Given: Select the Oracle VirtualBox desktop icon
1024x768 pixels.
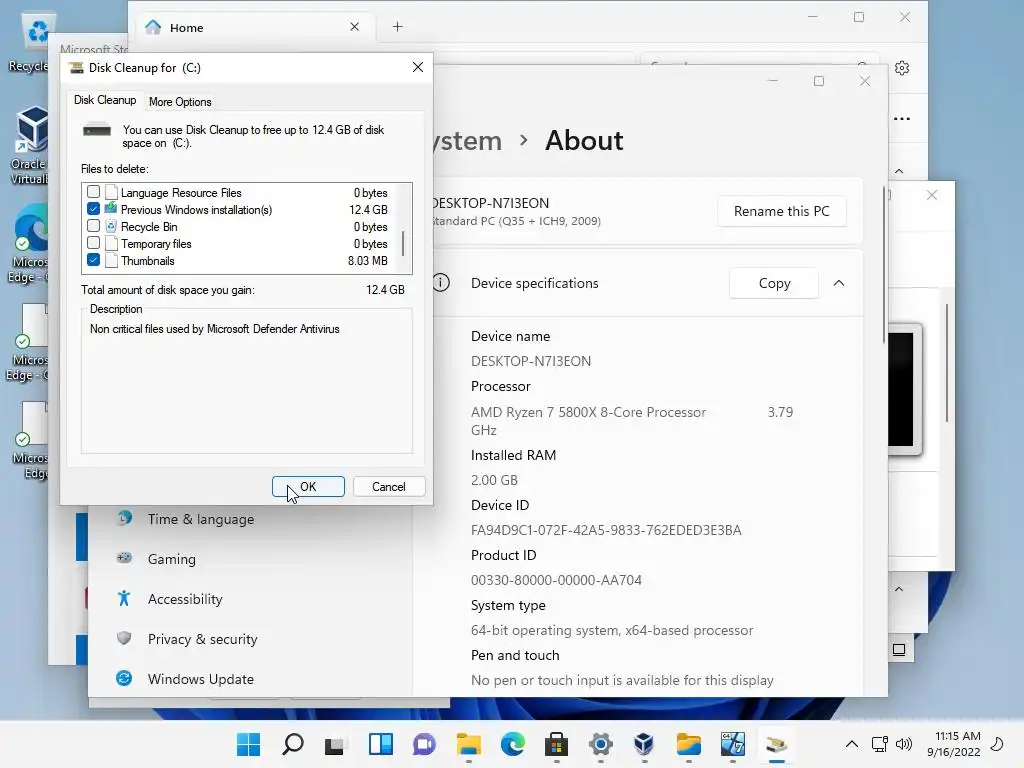Looking at the screenshot, I should point(31,145).
